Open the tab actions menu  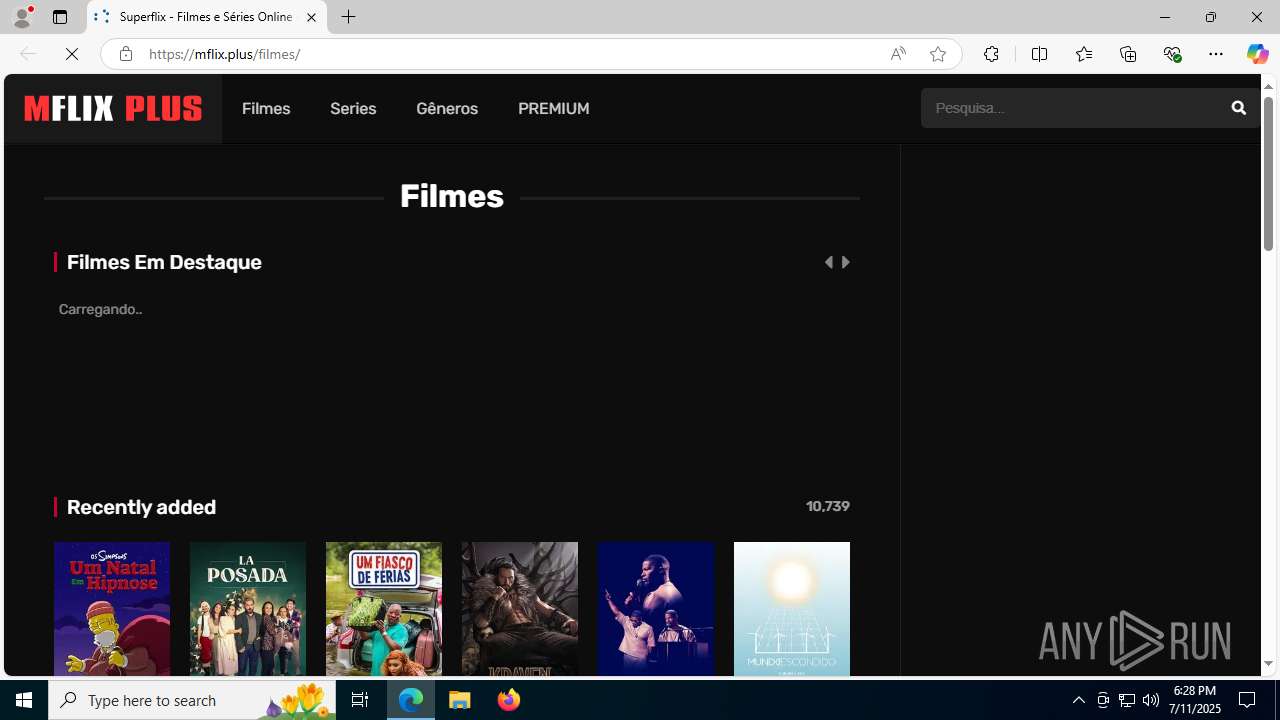[x=60, y=17]
